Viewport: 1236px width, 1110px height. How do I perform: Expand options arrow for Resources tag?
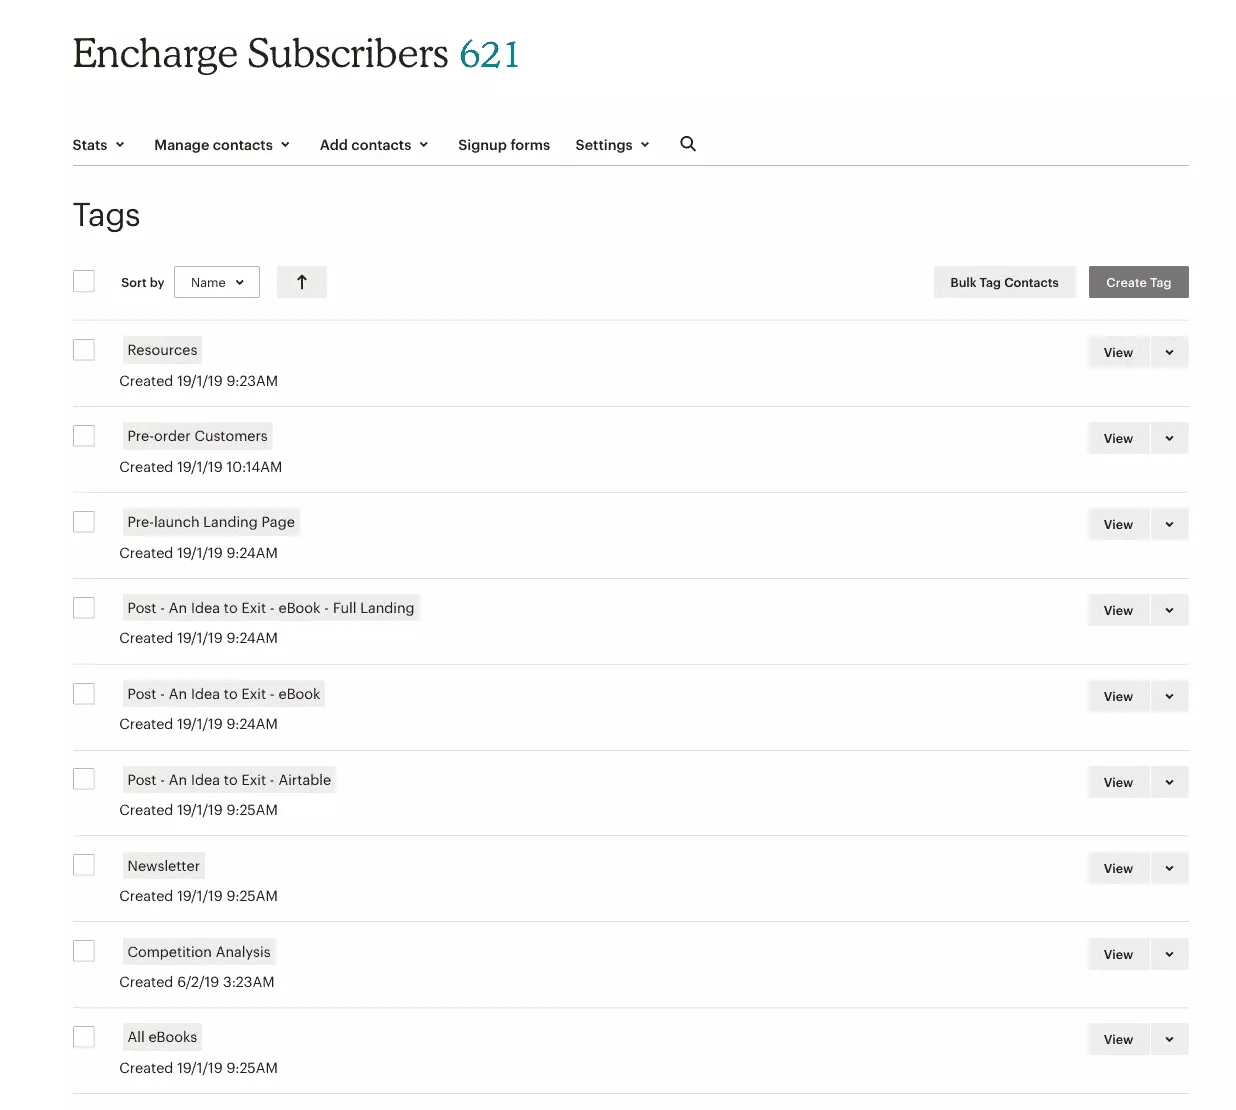click(1169, 353)
